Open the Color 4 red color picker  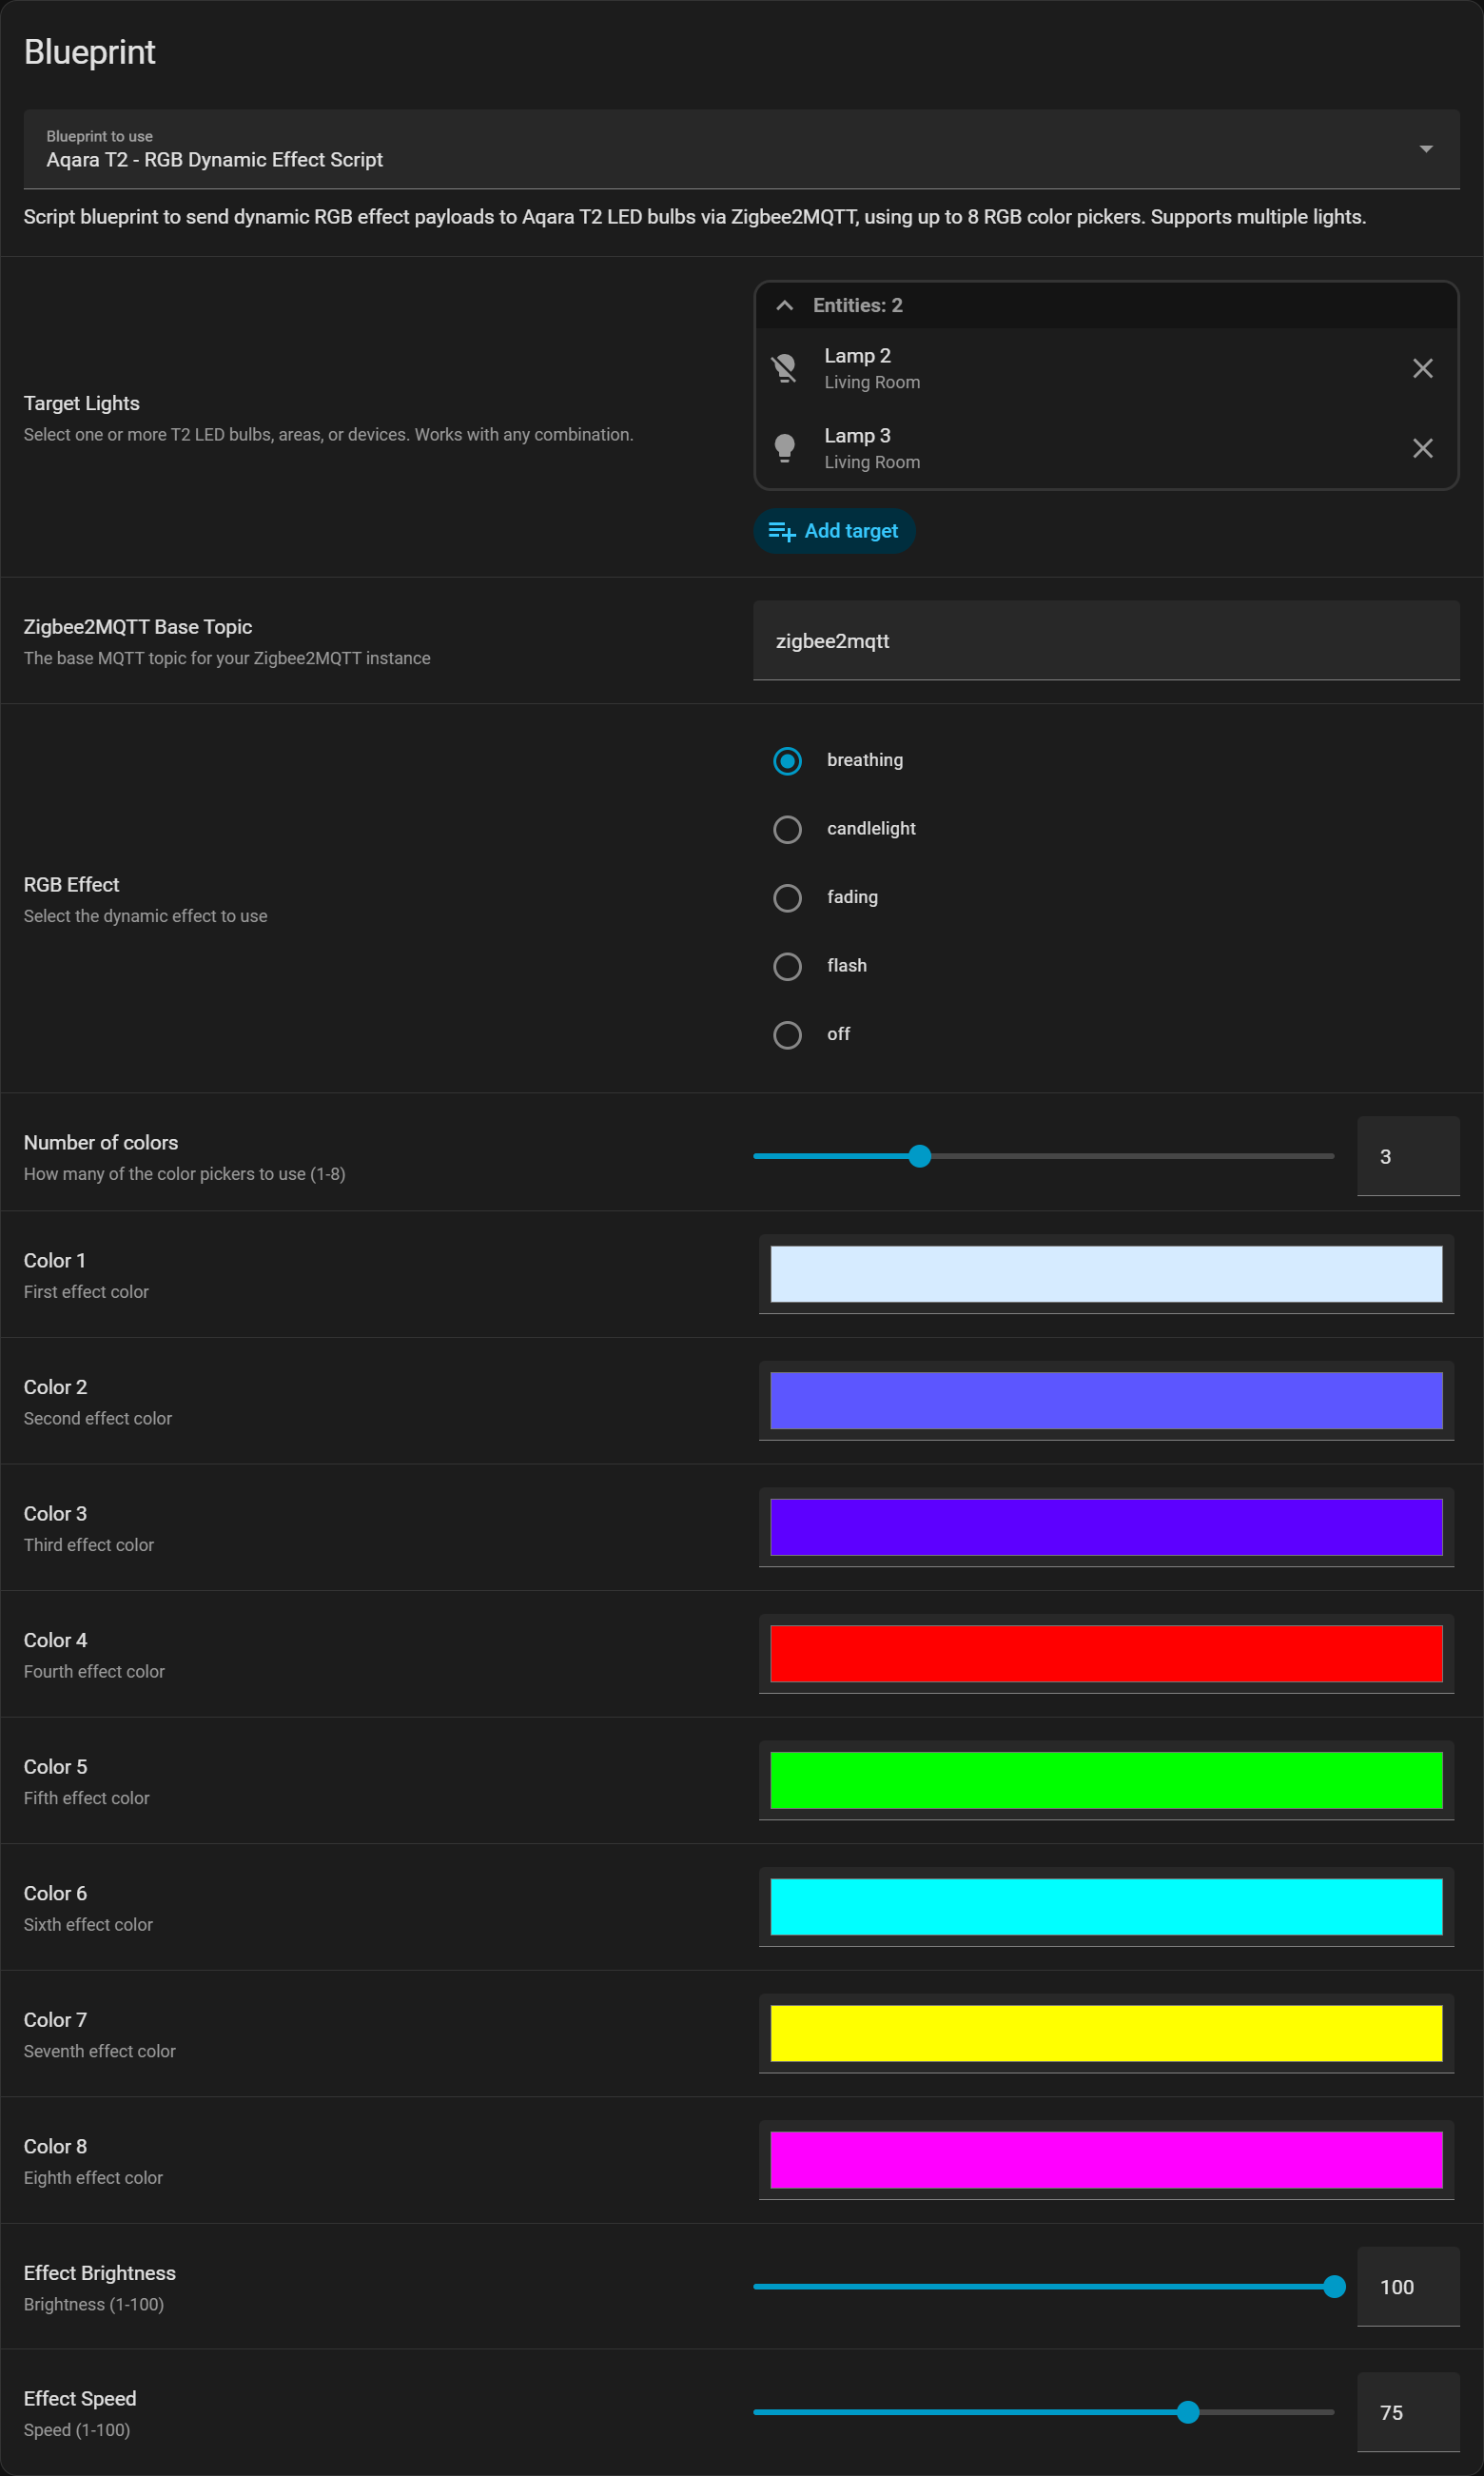tap(1105, 1653)
